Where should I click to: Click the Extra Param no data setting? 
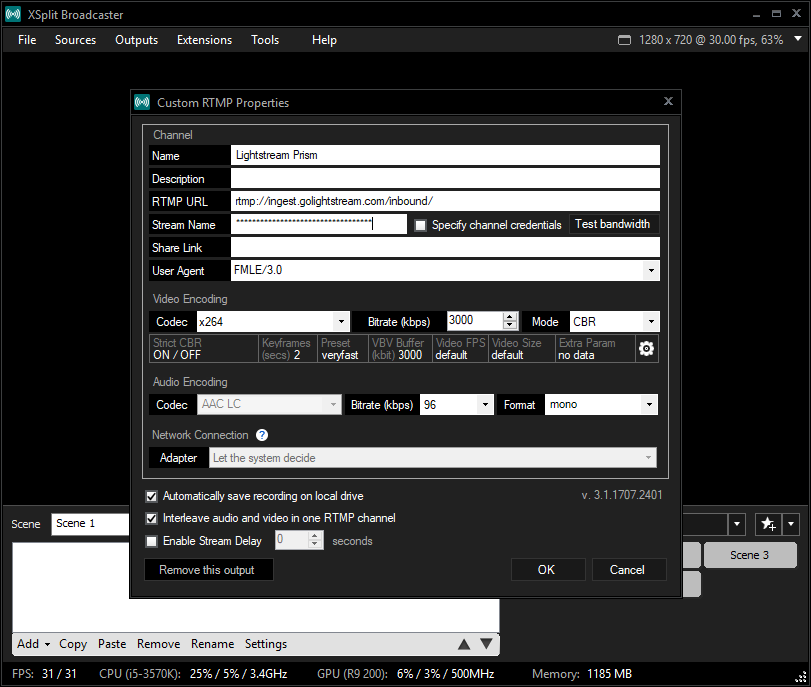tap(596, 349)
